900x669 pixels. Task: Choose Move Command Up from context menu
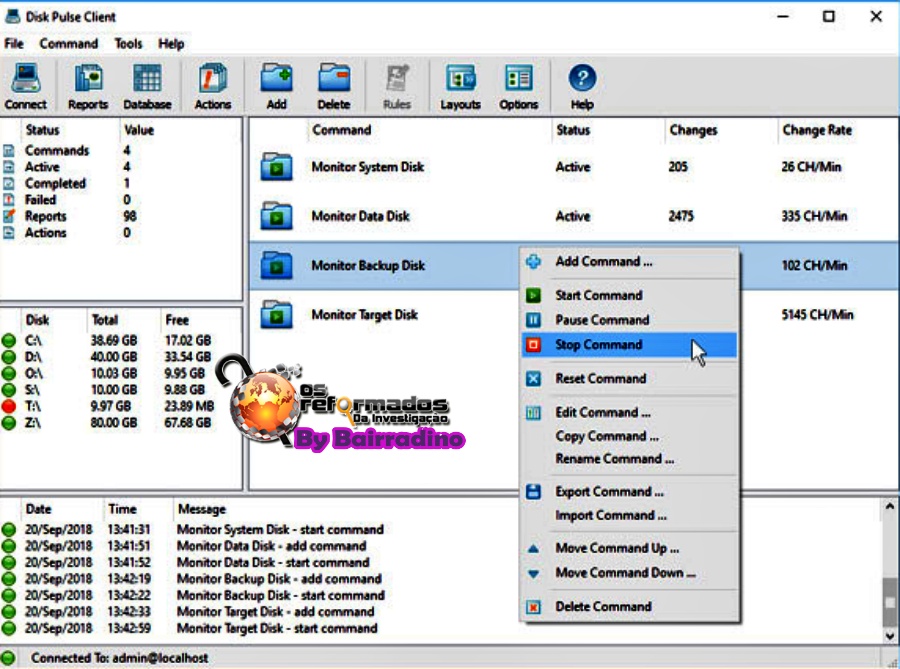(x=629, y=549)
